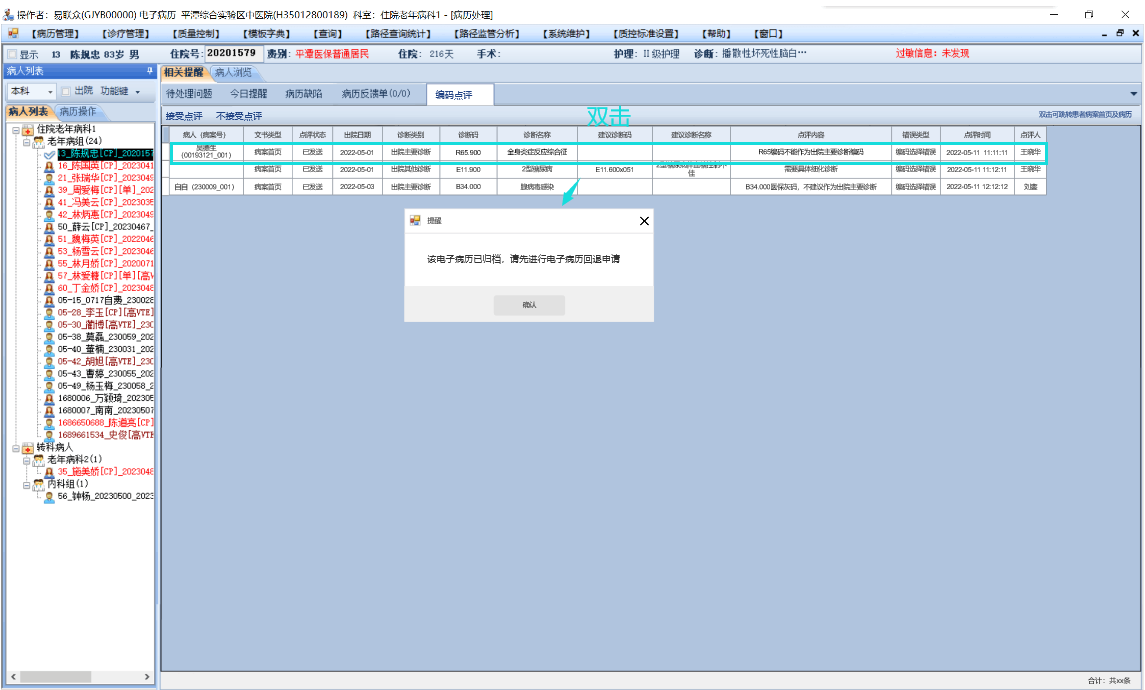Collapse the 老年病科2(1) tree node

[x=26, y=461]
